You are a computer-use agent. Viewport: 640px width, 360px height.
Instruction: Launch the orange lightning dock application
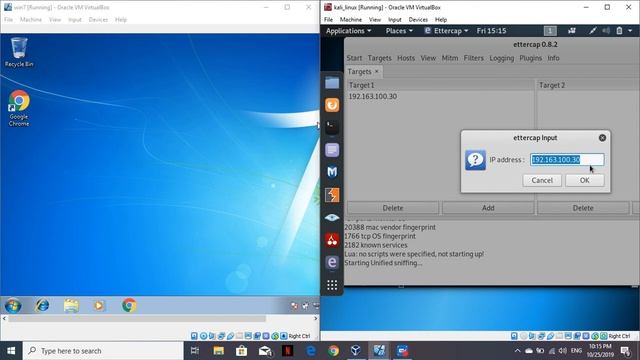332,195
